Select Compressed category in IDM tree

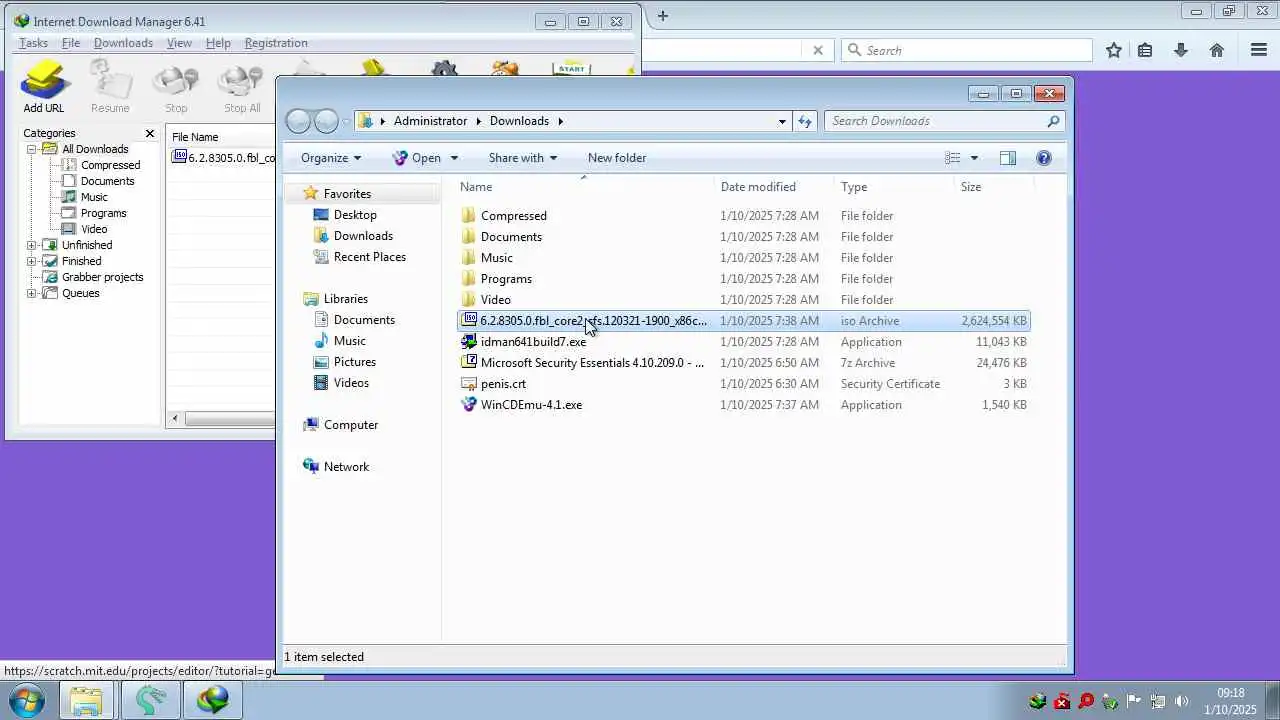pos(110,165)
